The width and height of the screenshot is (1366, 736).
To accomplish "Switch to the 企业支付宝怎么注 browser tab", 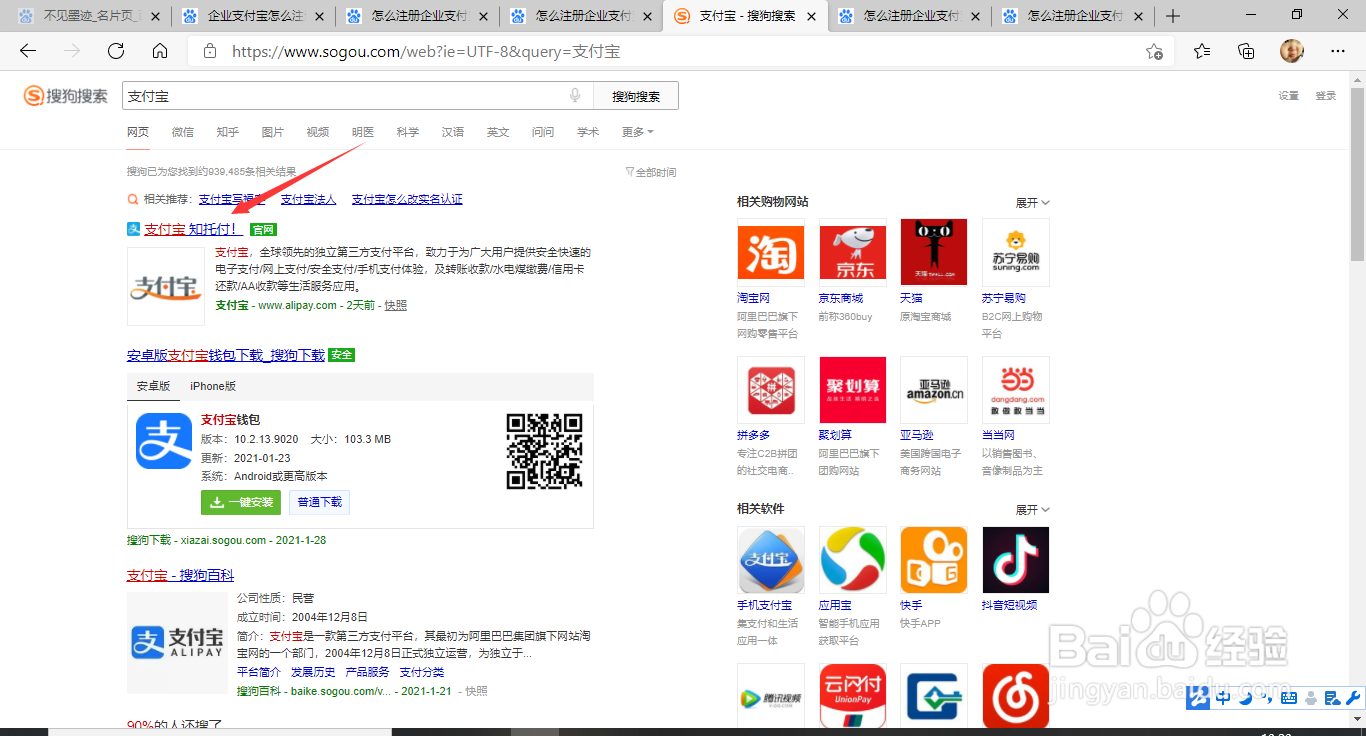I will click(253, 16).
